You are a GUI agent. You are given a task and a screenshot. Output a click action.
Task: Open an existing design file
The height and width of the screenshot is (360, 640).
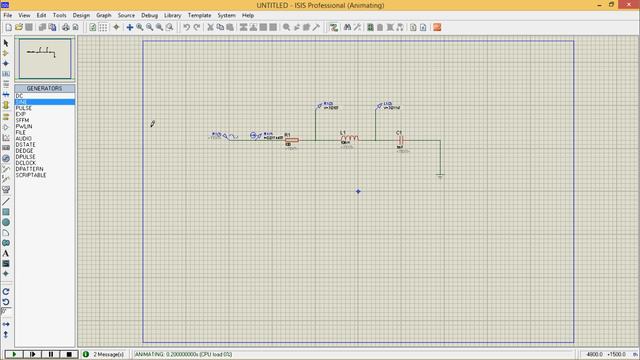pyautogui.click(x=19, y=27)
